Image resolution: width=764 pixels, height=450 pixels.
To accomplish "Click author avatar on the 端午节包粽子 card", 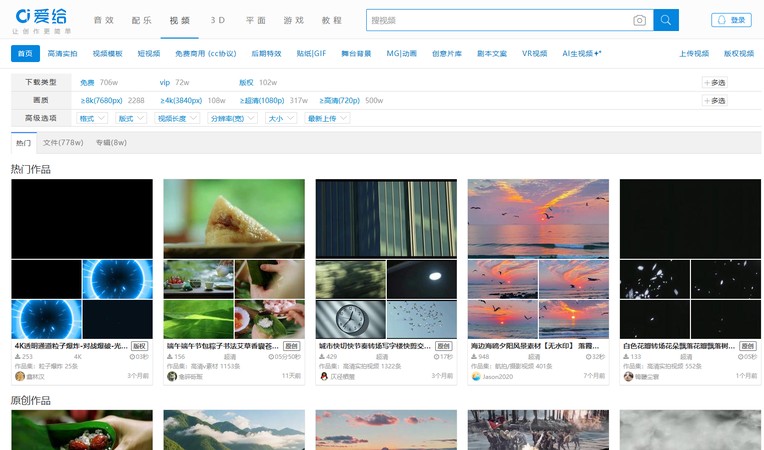I will click(x=172, y=376).
